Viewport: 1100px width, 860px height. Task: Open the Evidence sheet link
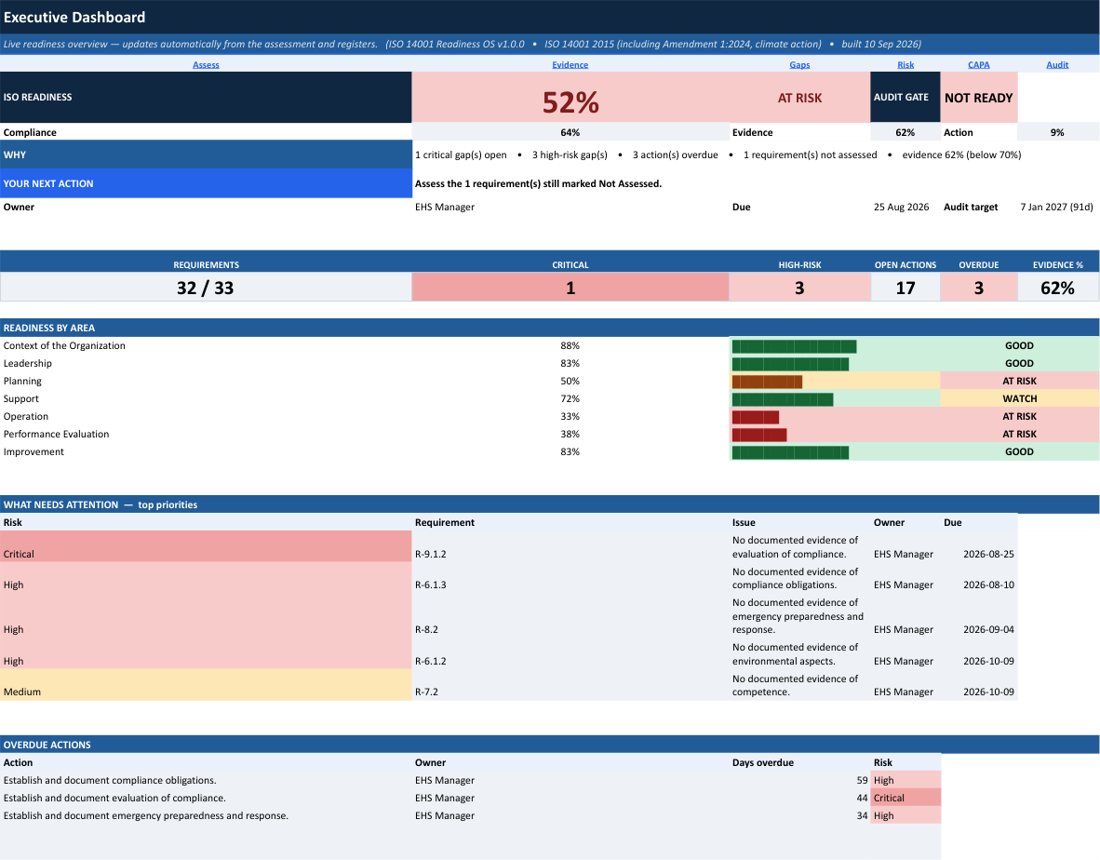pyautogui.click(x=570, y=65)
